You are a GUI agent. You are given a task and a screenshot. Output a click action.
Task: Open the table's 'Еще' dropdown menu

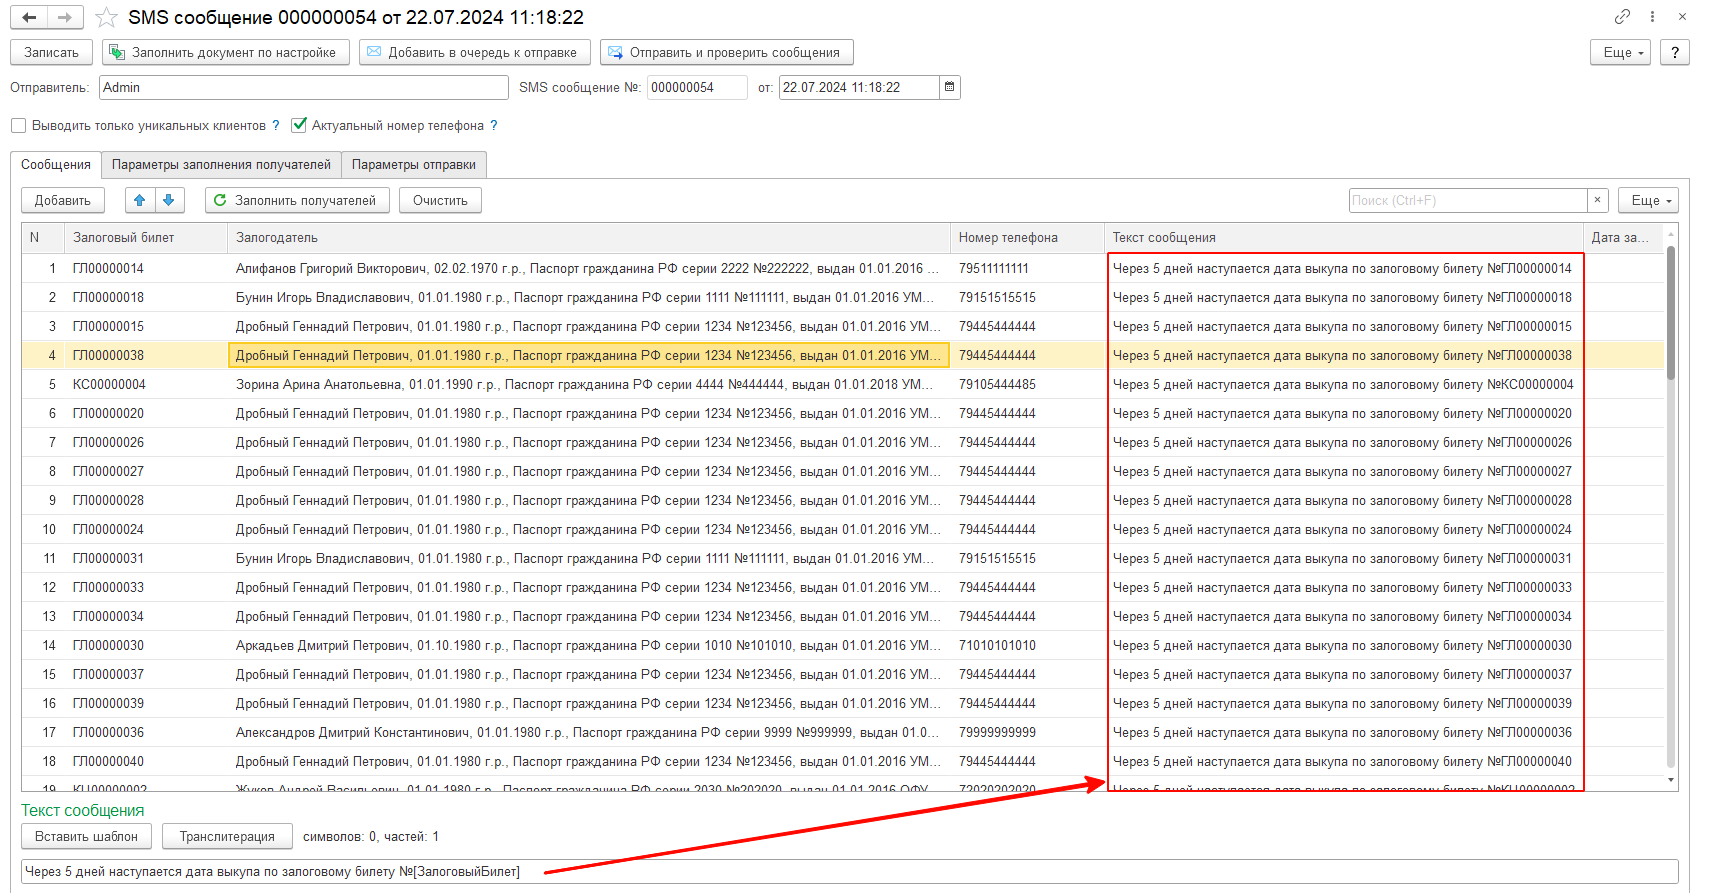1648,200
